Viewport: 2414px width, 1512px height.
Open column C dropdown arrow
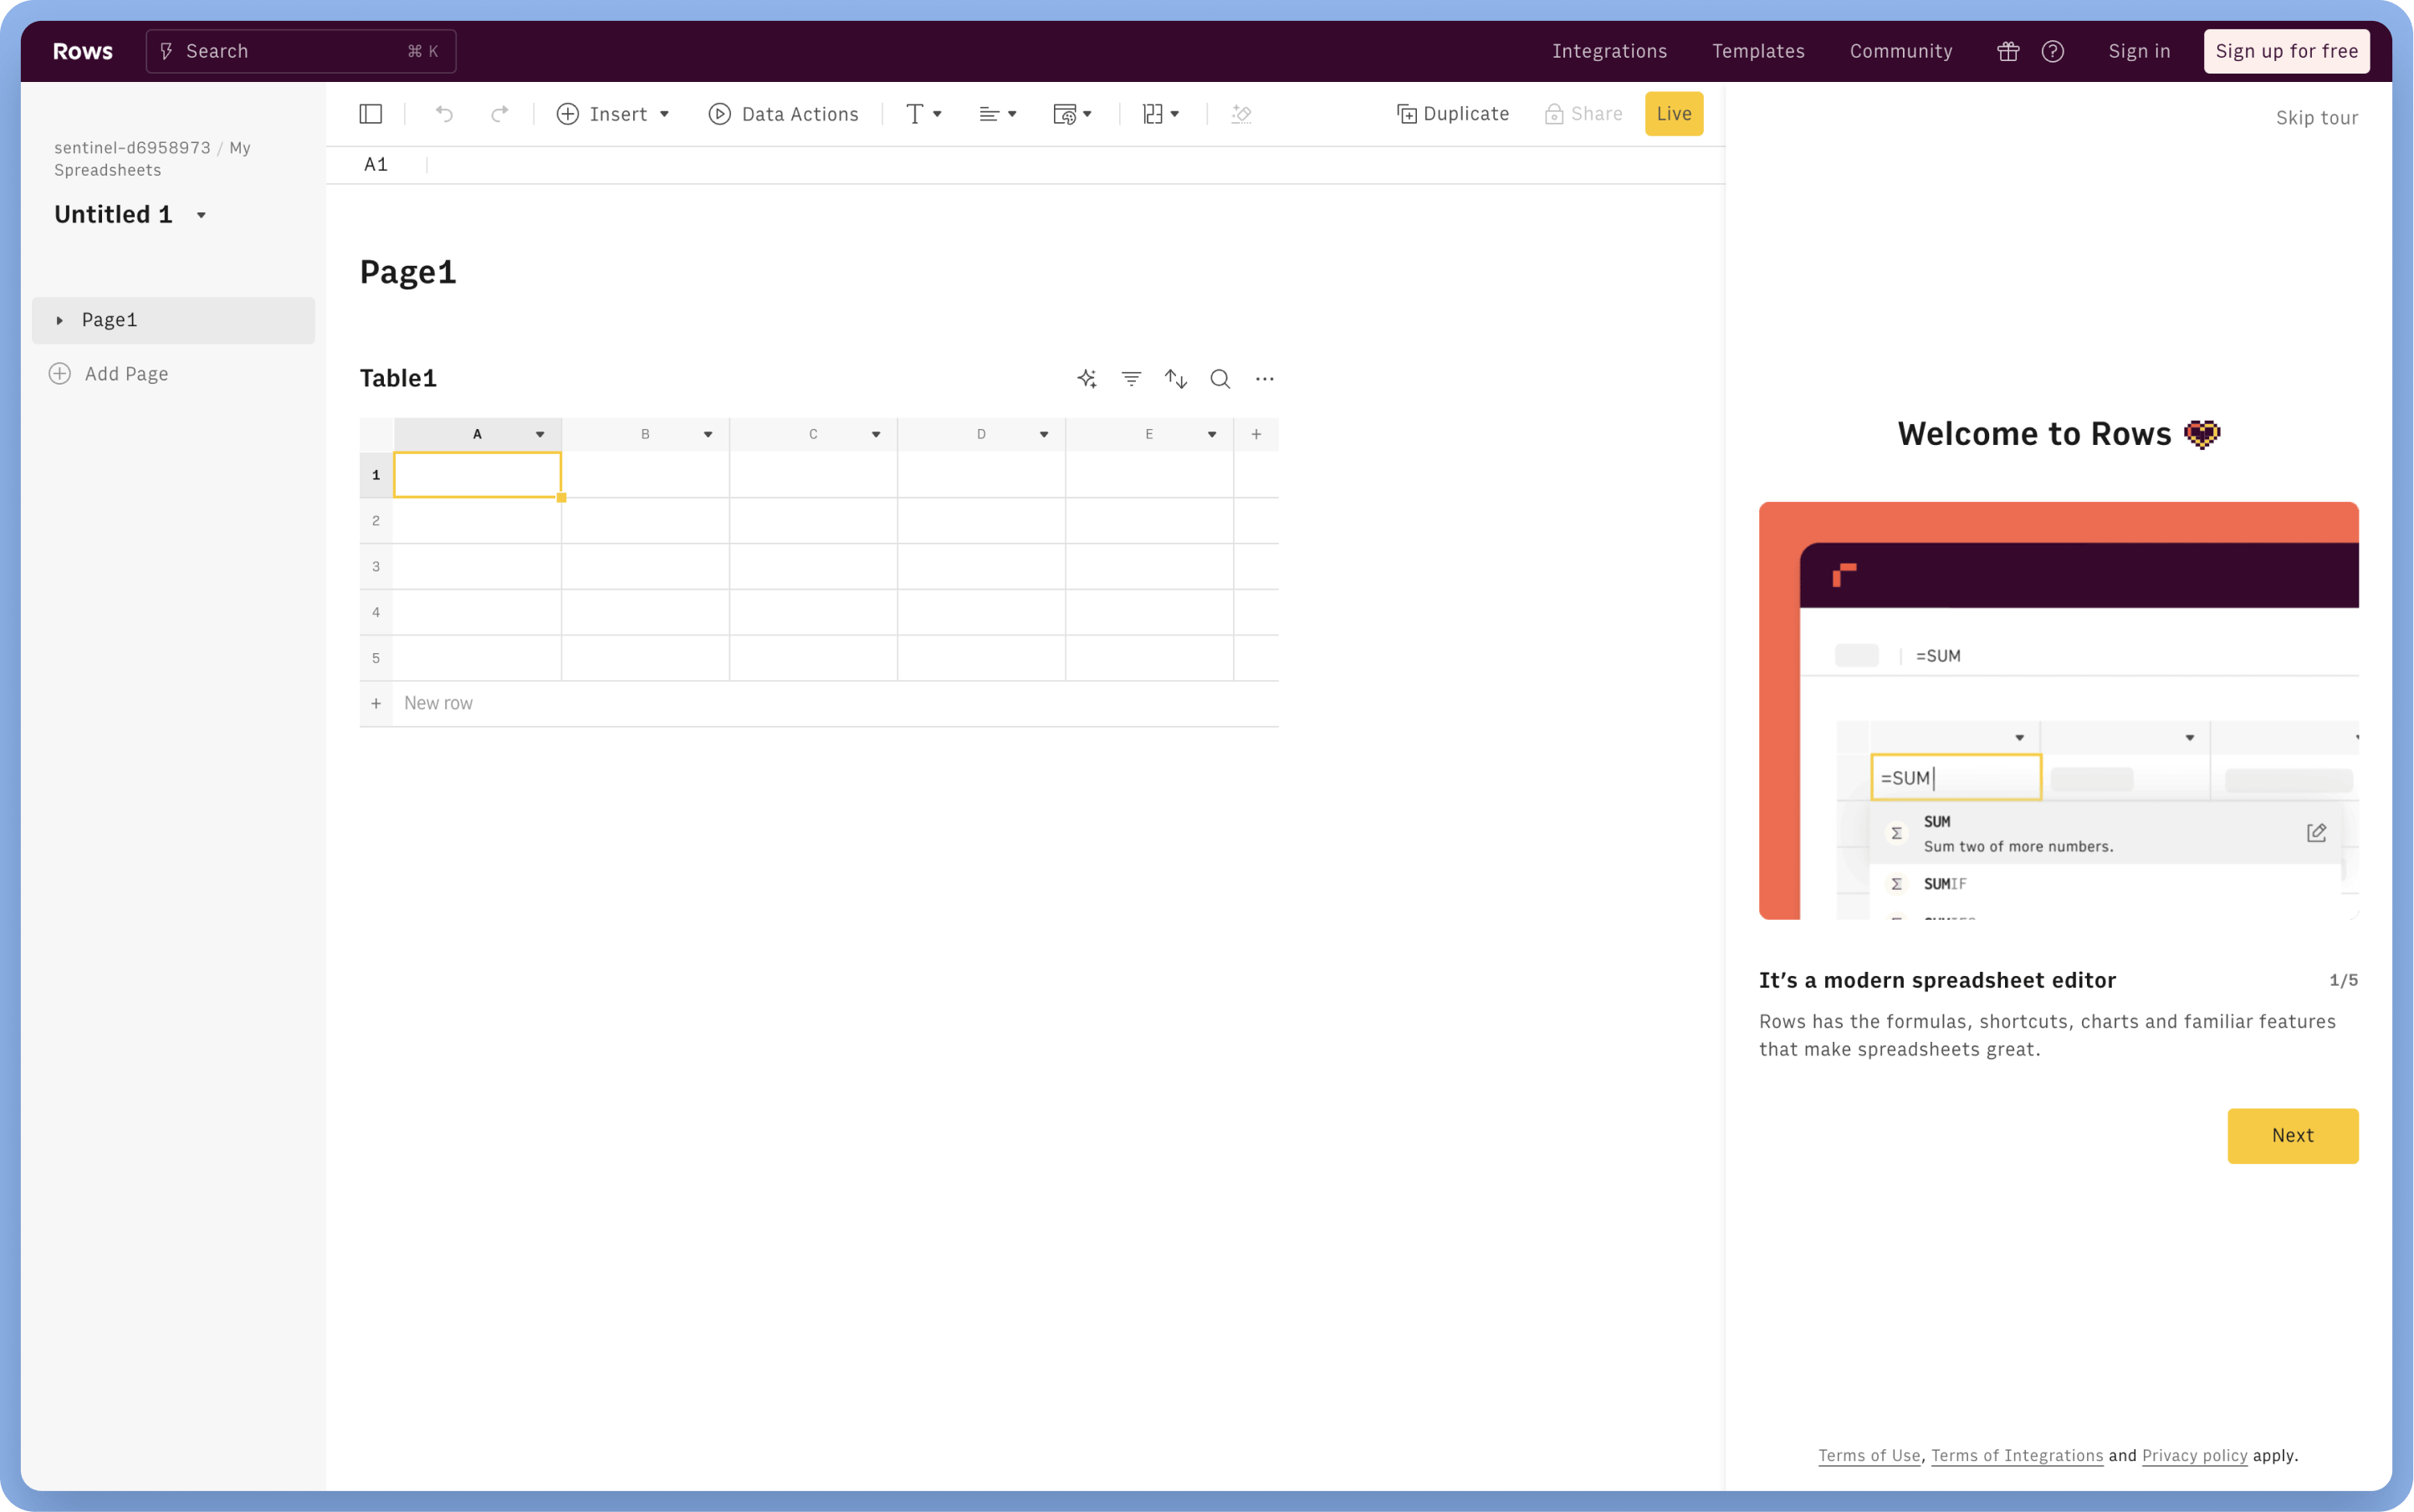tap(876, 434)
